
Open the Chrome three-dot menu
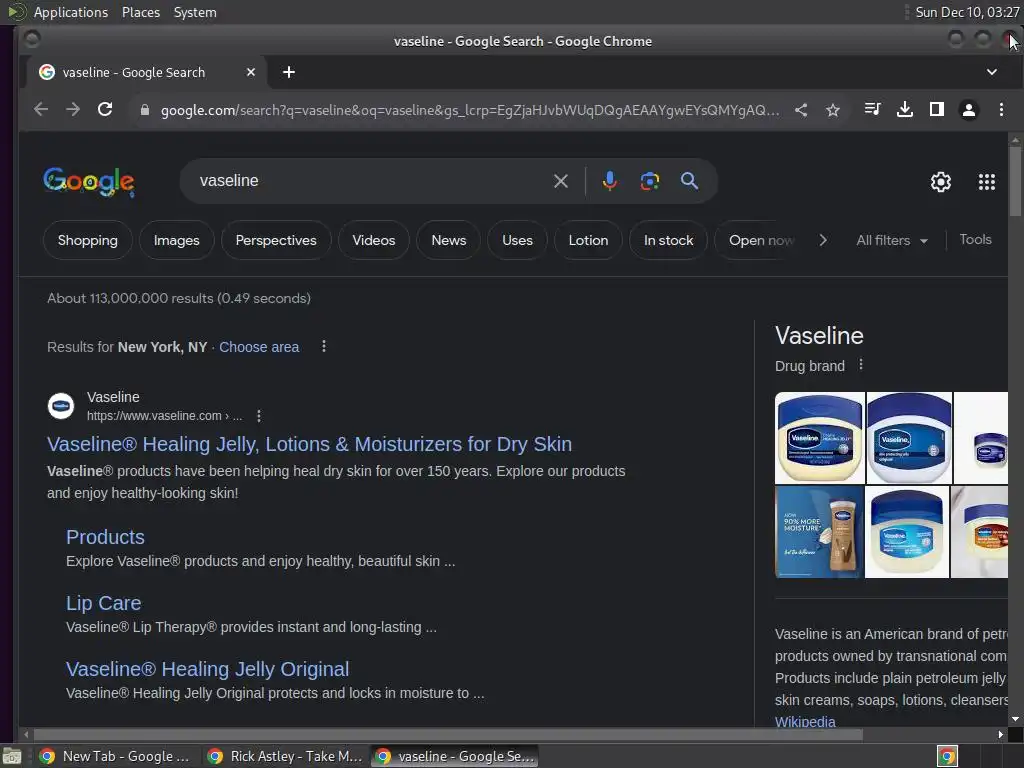pyautogui.click(x=1001, y=109)
